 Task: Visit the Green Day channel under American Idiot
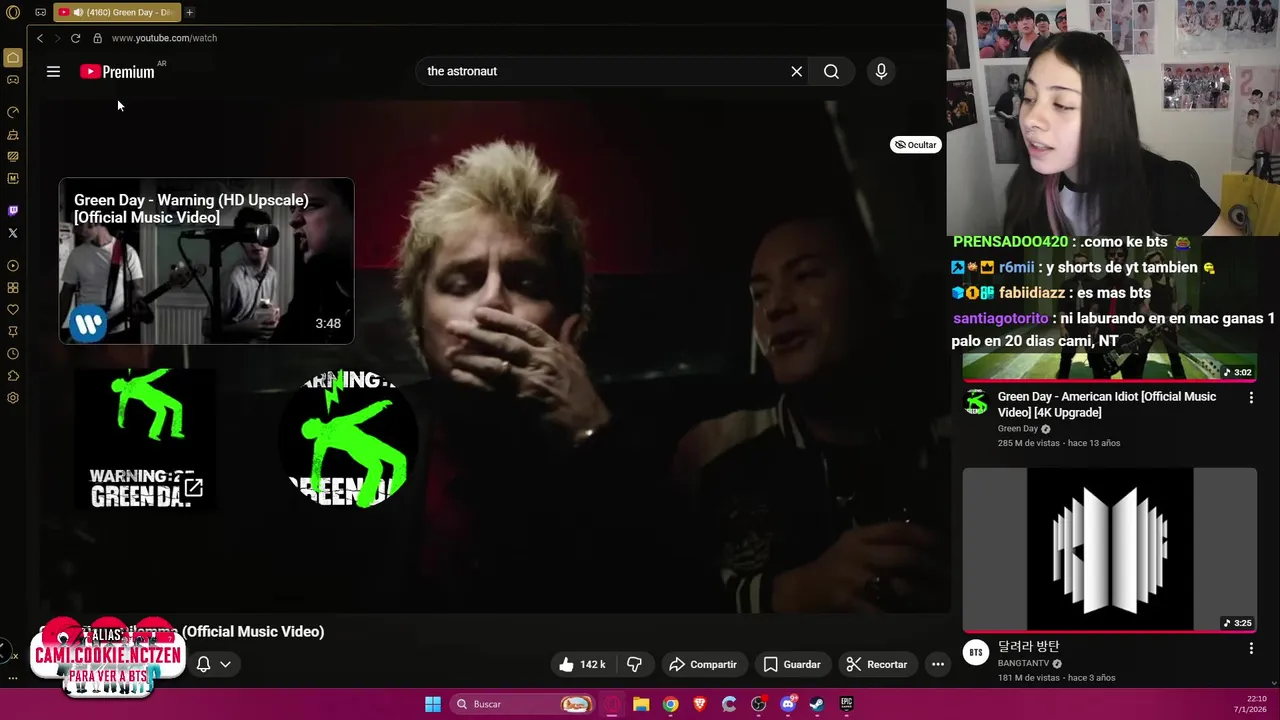1018,429
